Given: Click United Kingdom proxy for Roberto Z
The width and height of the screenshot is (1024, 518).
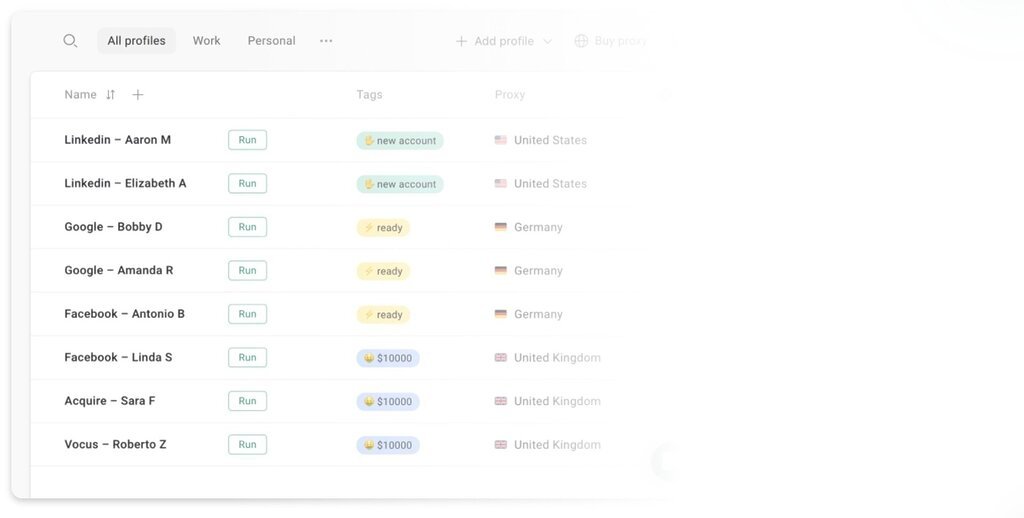Looking at the screenshot, I should tap(558, 445).
